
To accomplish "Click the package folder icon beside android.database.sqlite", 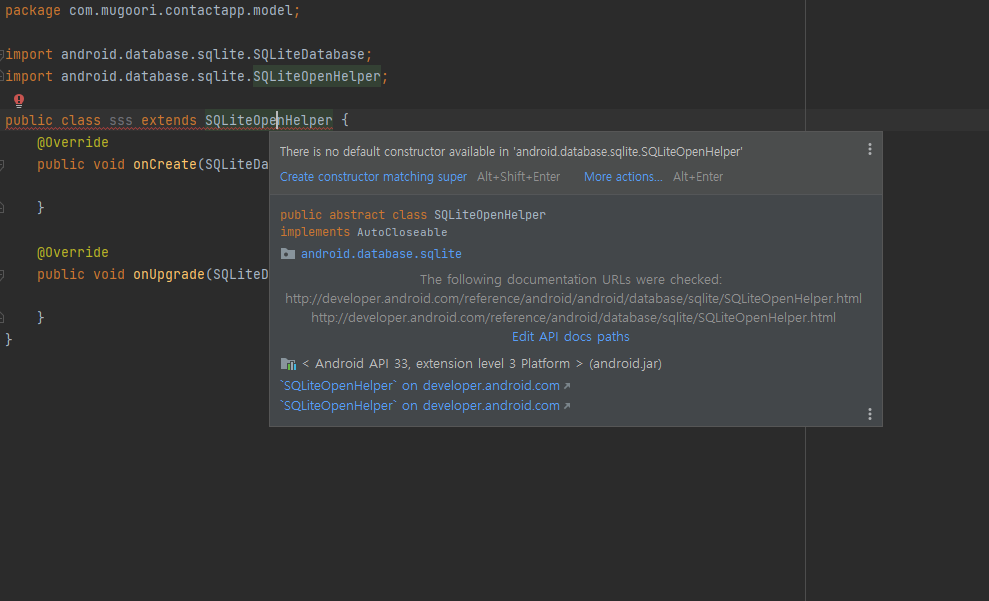I will (288, 254).
